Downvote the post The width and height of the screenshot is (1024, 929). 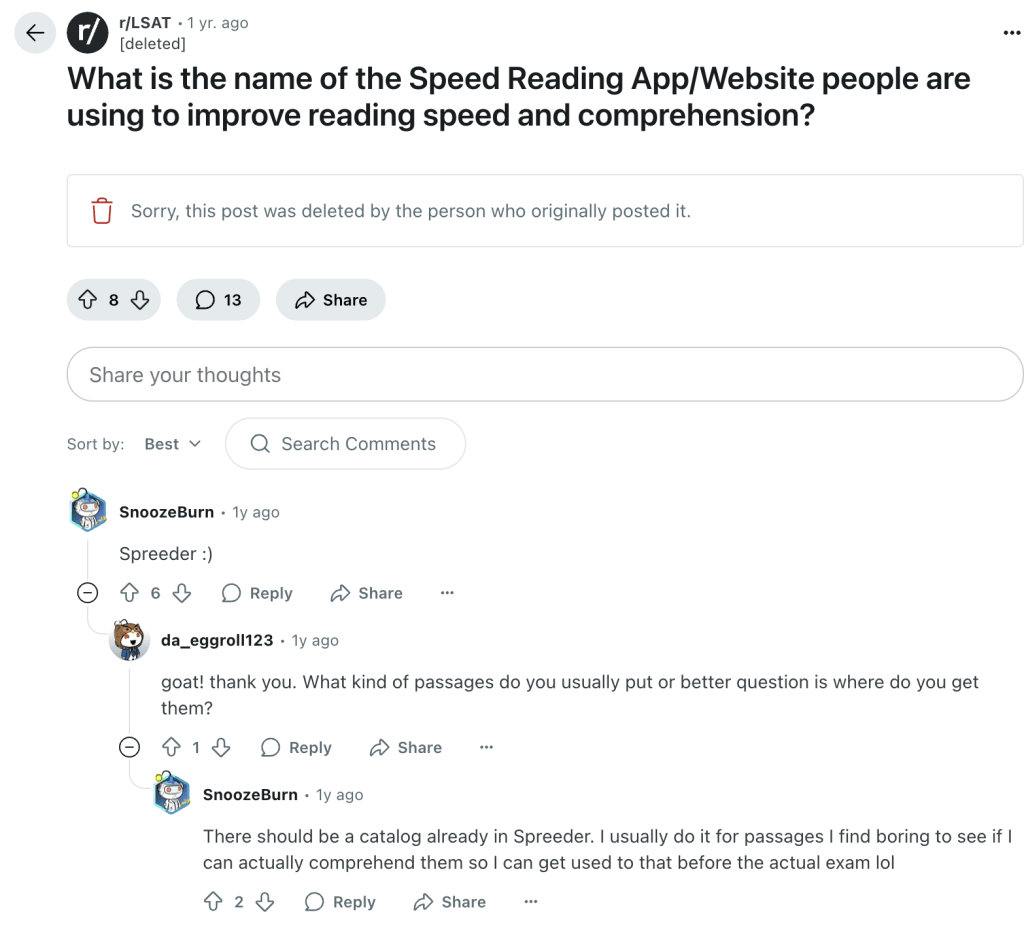click(140, 299)
